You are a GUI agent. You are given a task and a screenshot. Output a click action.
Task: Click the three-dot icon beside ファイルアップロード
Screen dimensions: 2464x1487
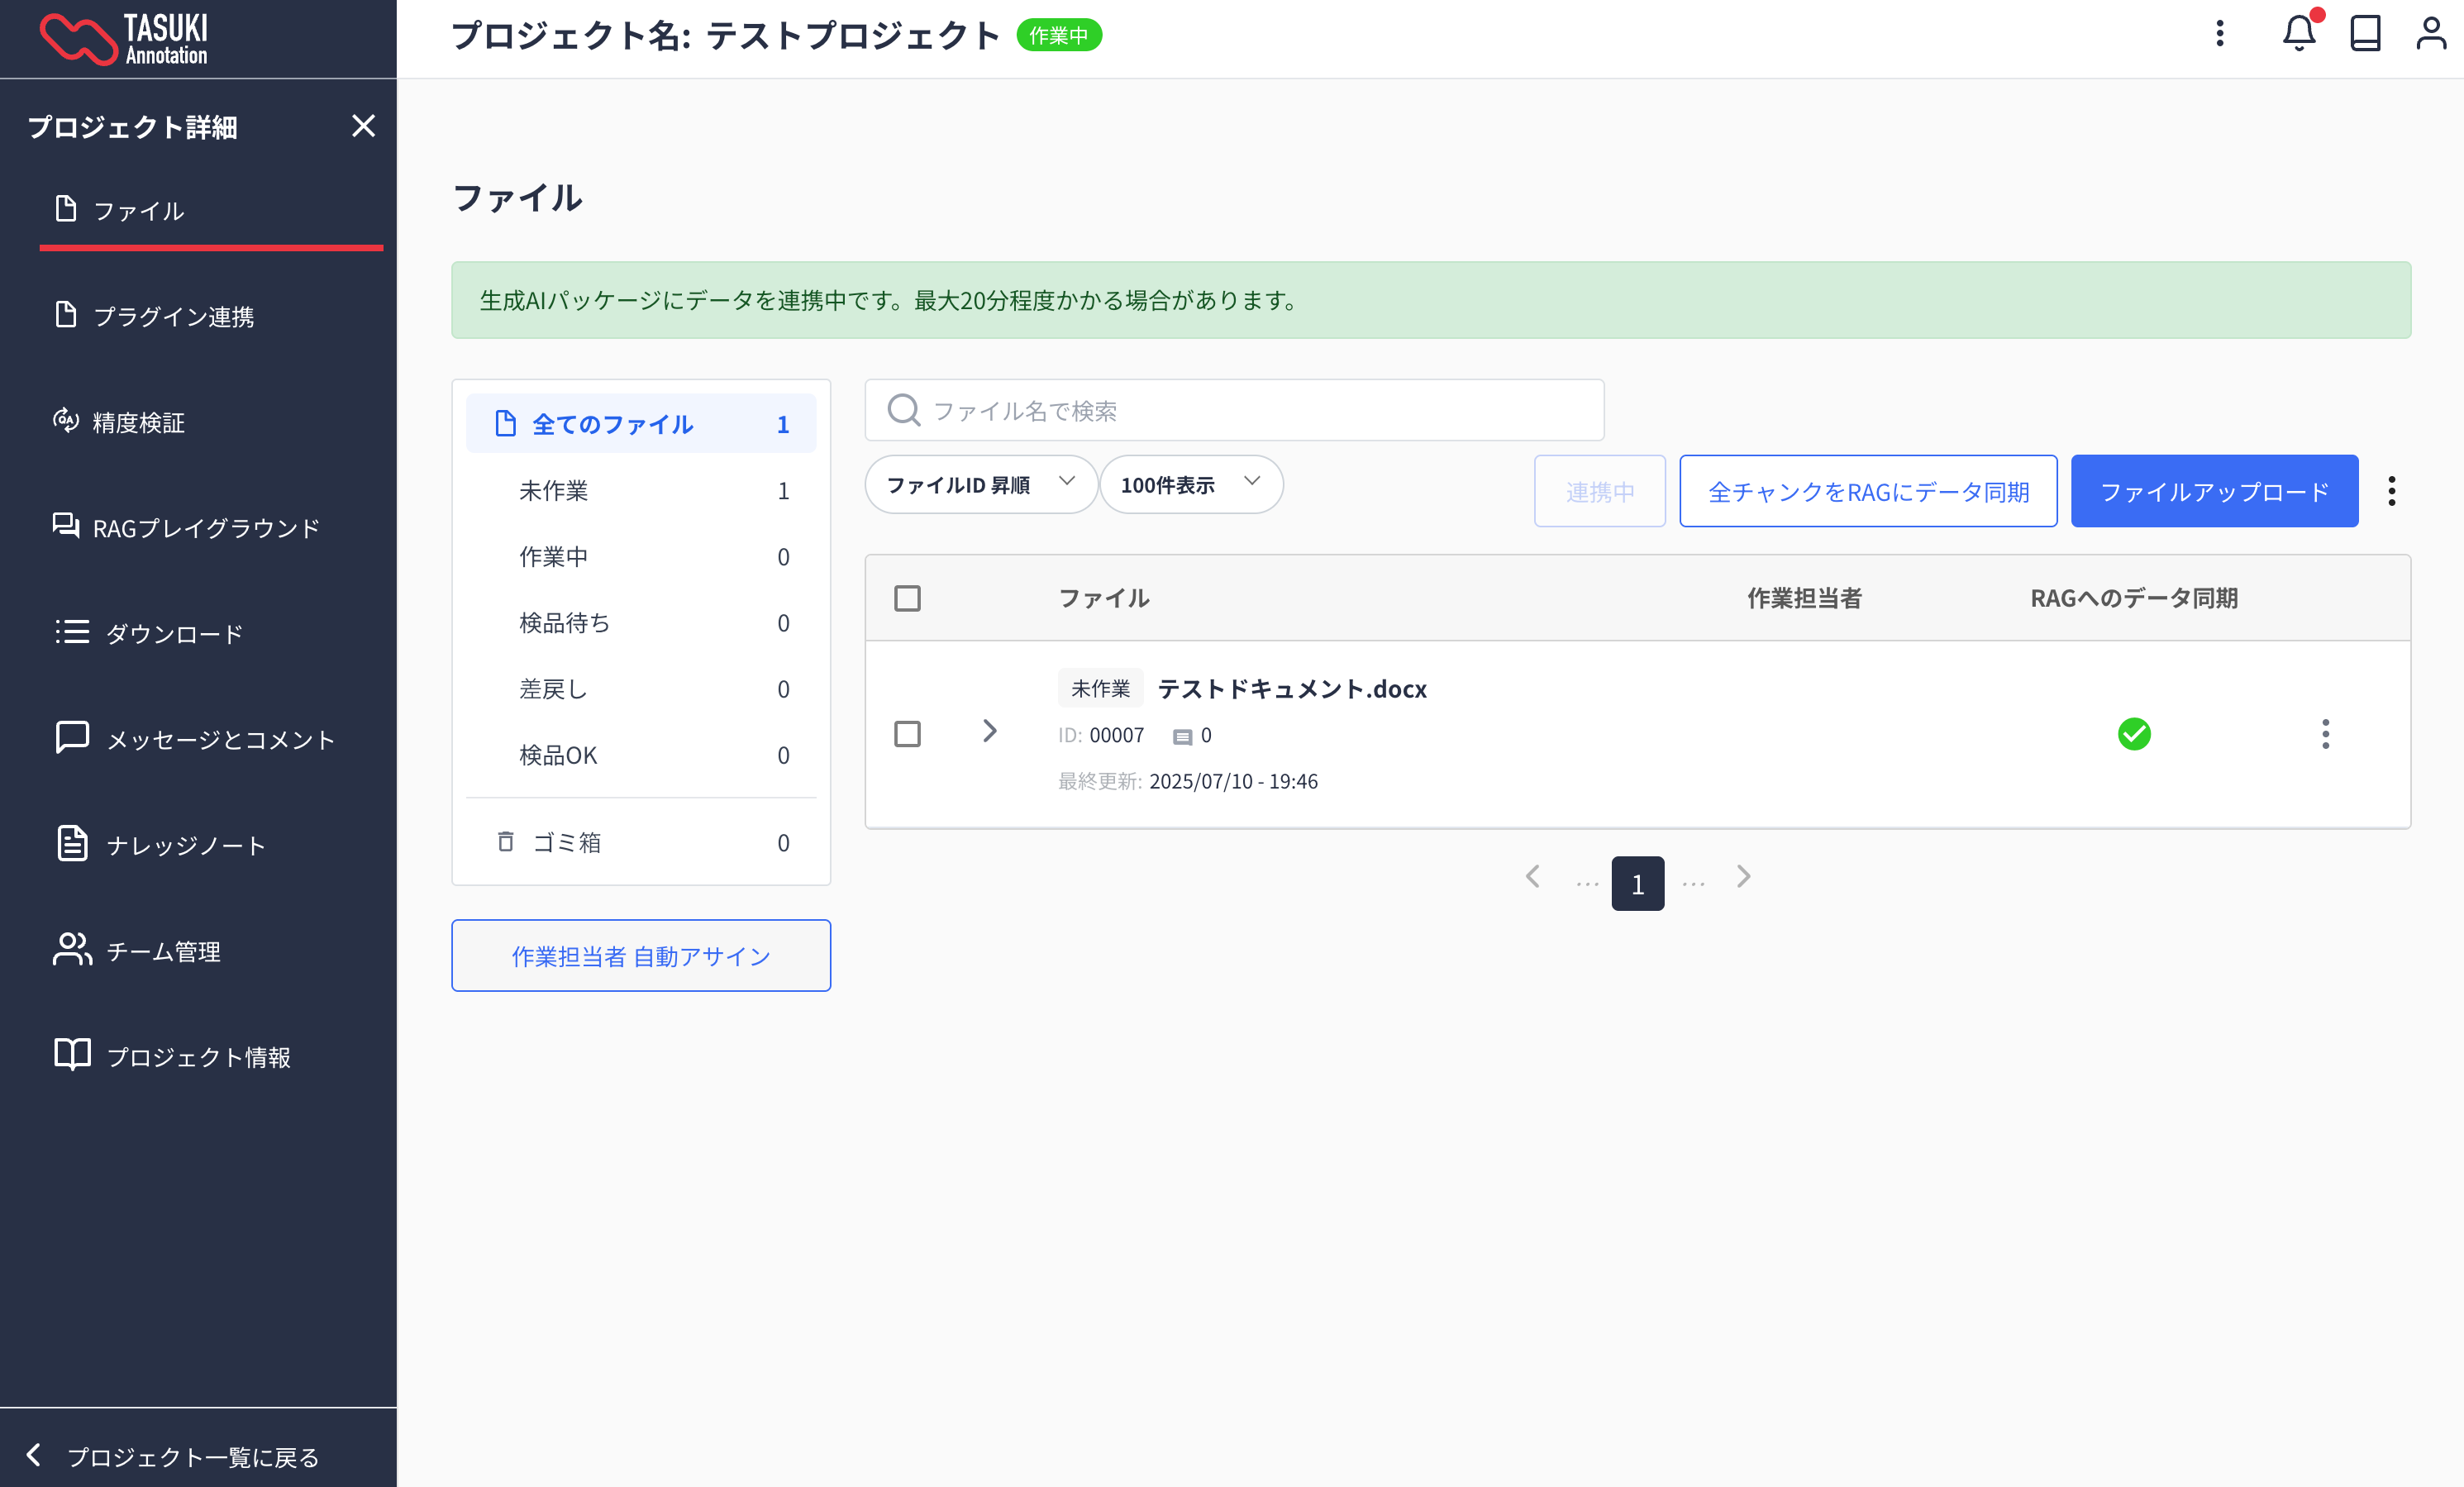tap(2391, 491)
